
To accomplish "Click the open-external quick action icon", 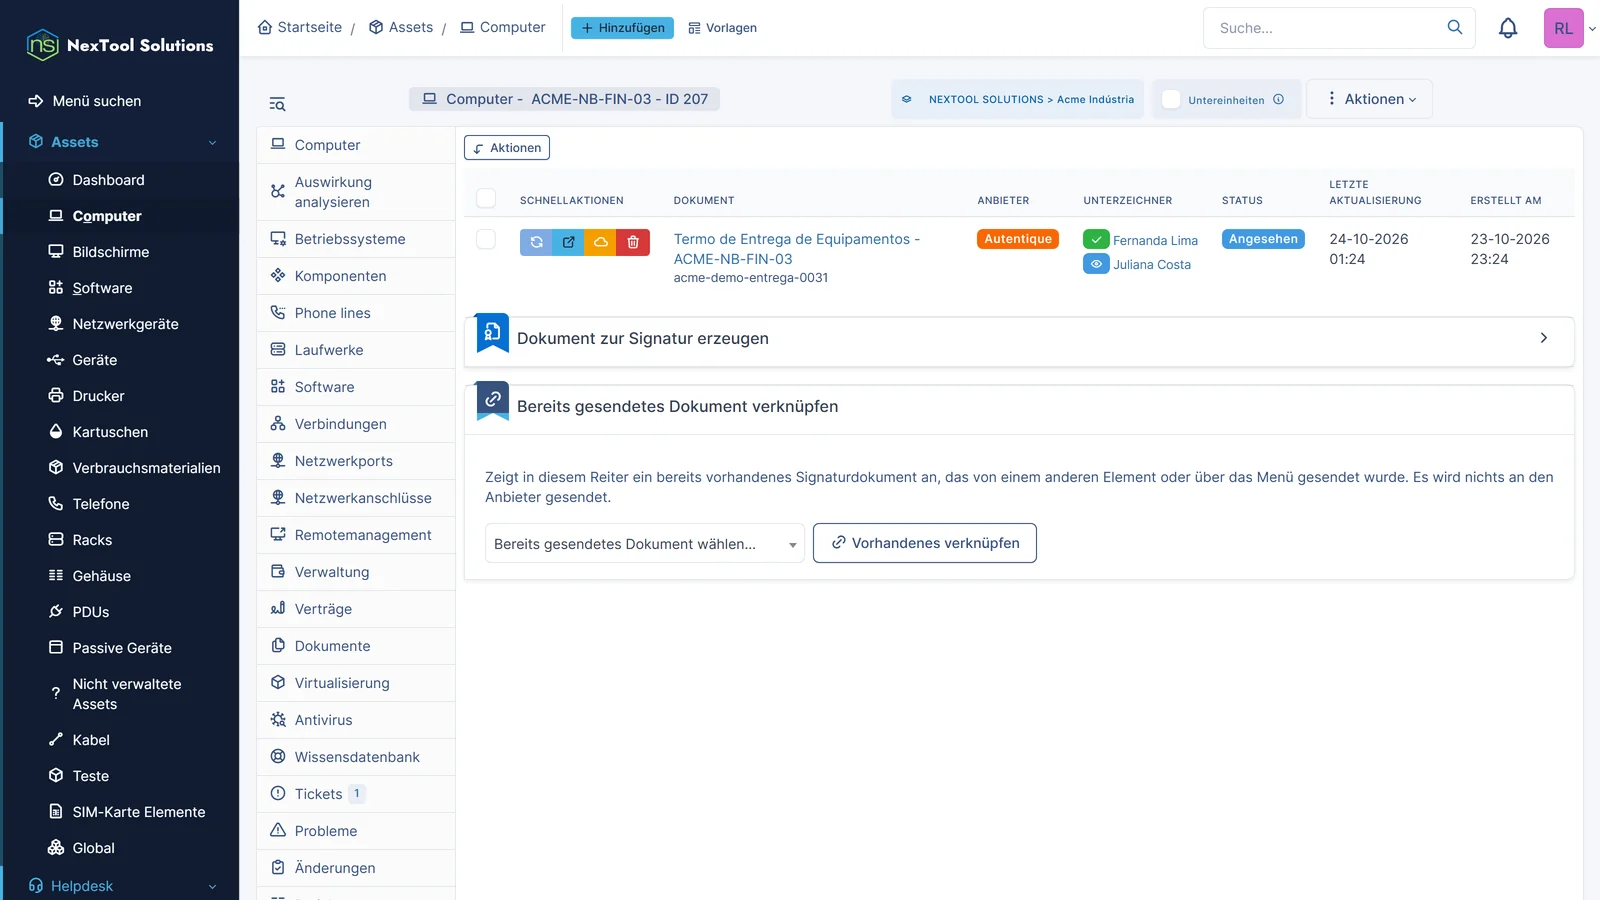I will pos(569,242).
